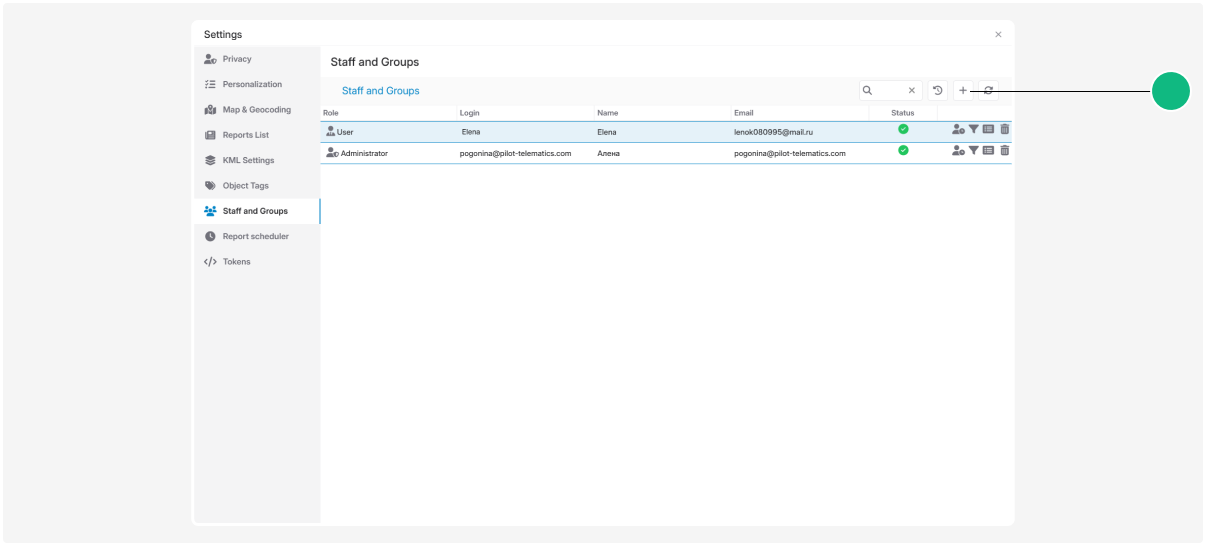Click the Staff and Groups breadcrumb link
The width and height of the screenshot is (1213, 546).
[380, 91]
